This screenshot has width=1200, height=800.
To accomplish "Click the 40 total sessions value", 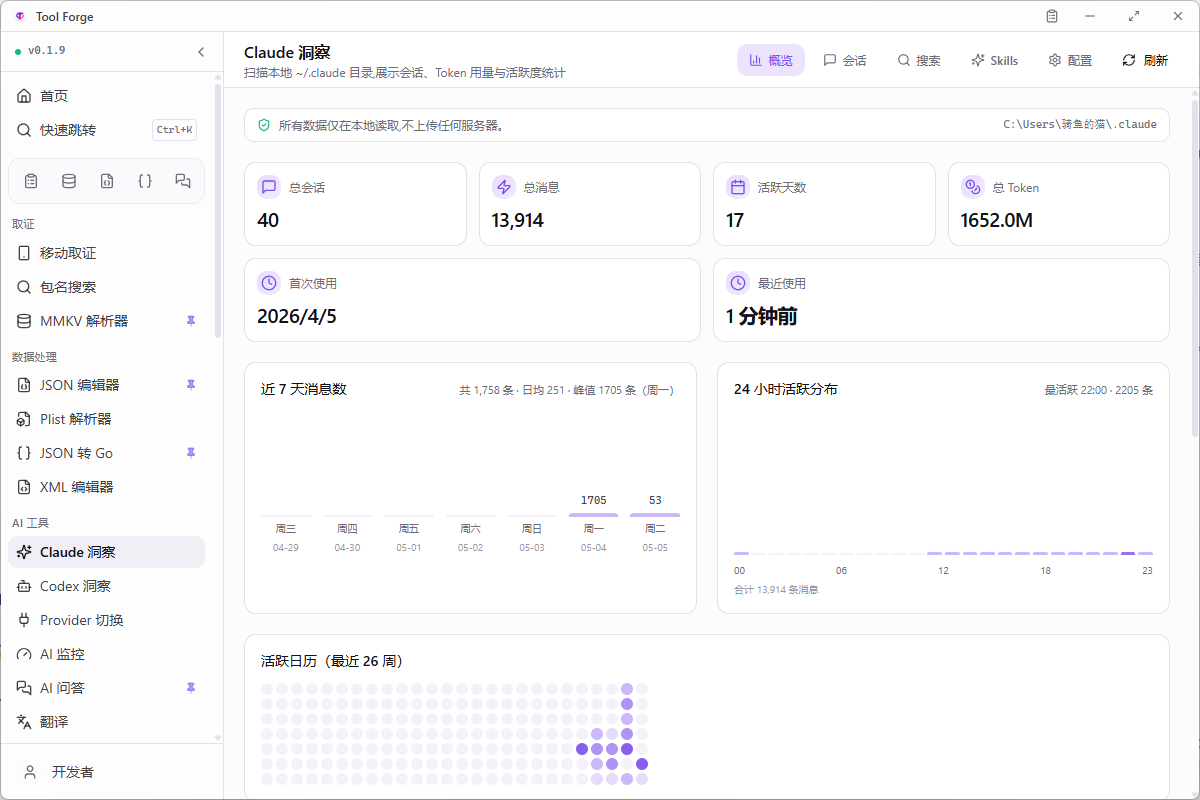I will click(268, 220).
